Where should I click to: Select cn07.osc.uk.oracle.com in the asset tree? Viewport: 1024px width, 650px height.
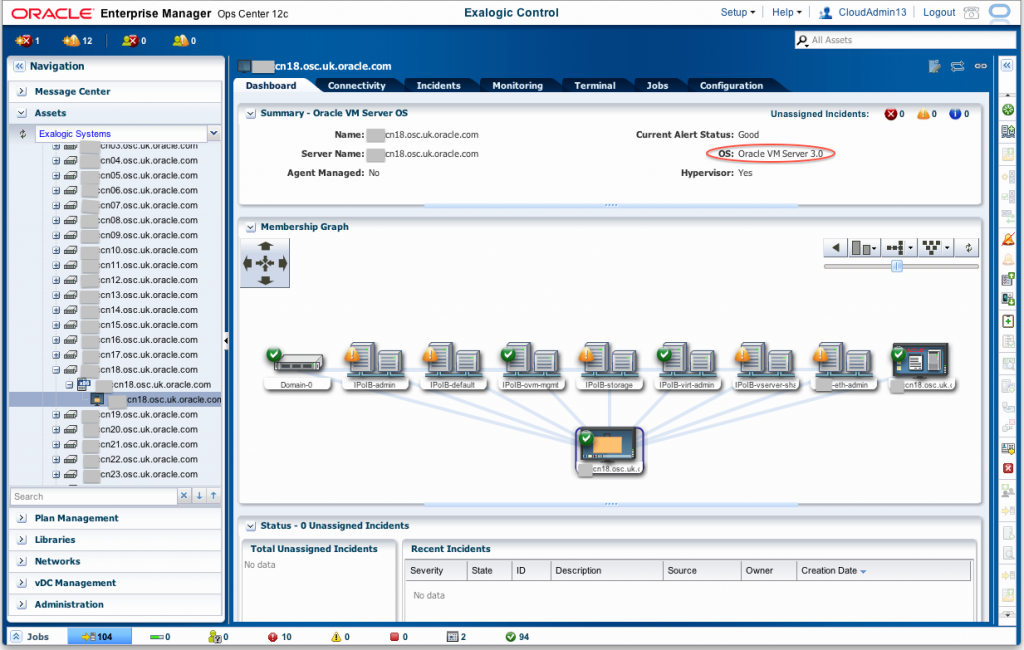148,205
